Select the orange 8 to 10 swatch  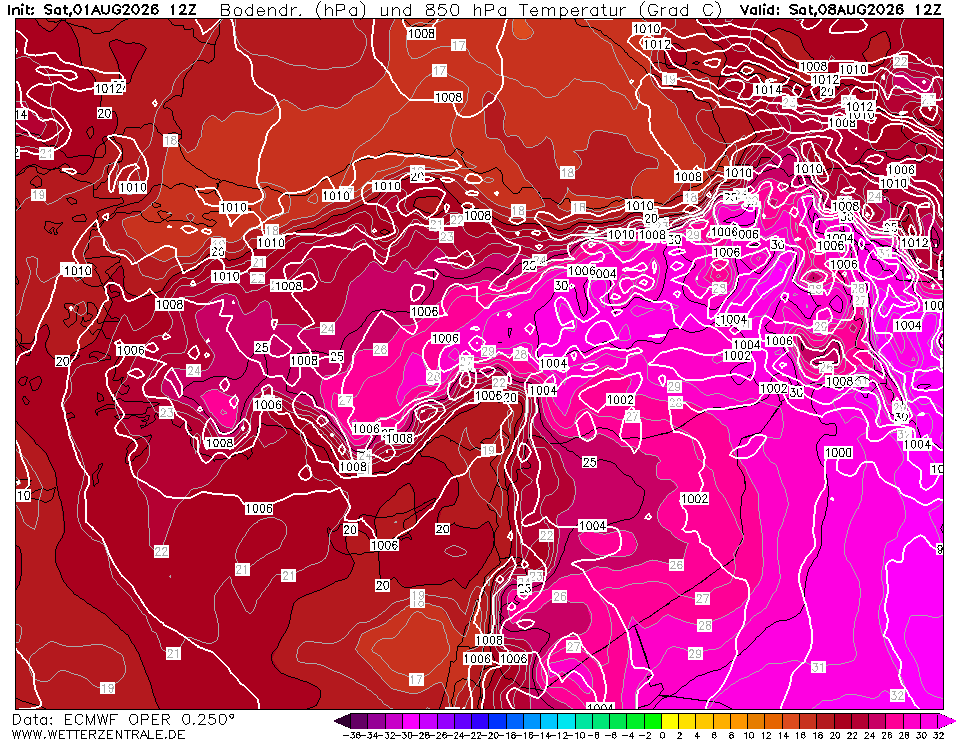[739, 721]
